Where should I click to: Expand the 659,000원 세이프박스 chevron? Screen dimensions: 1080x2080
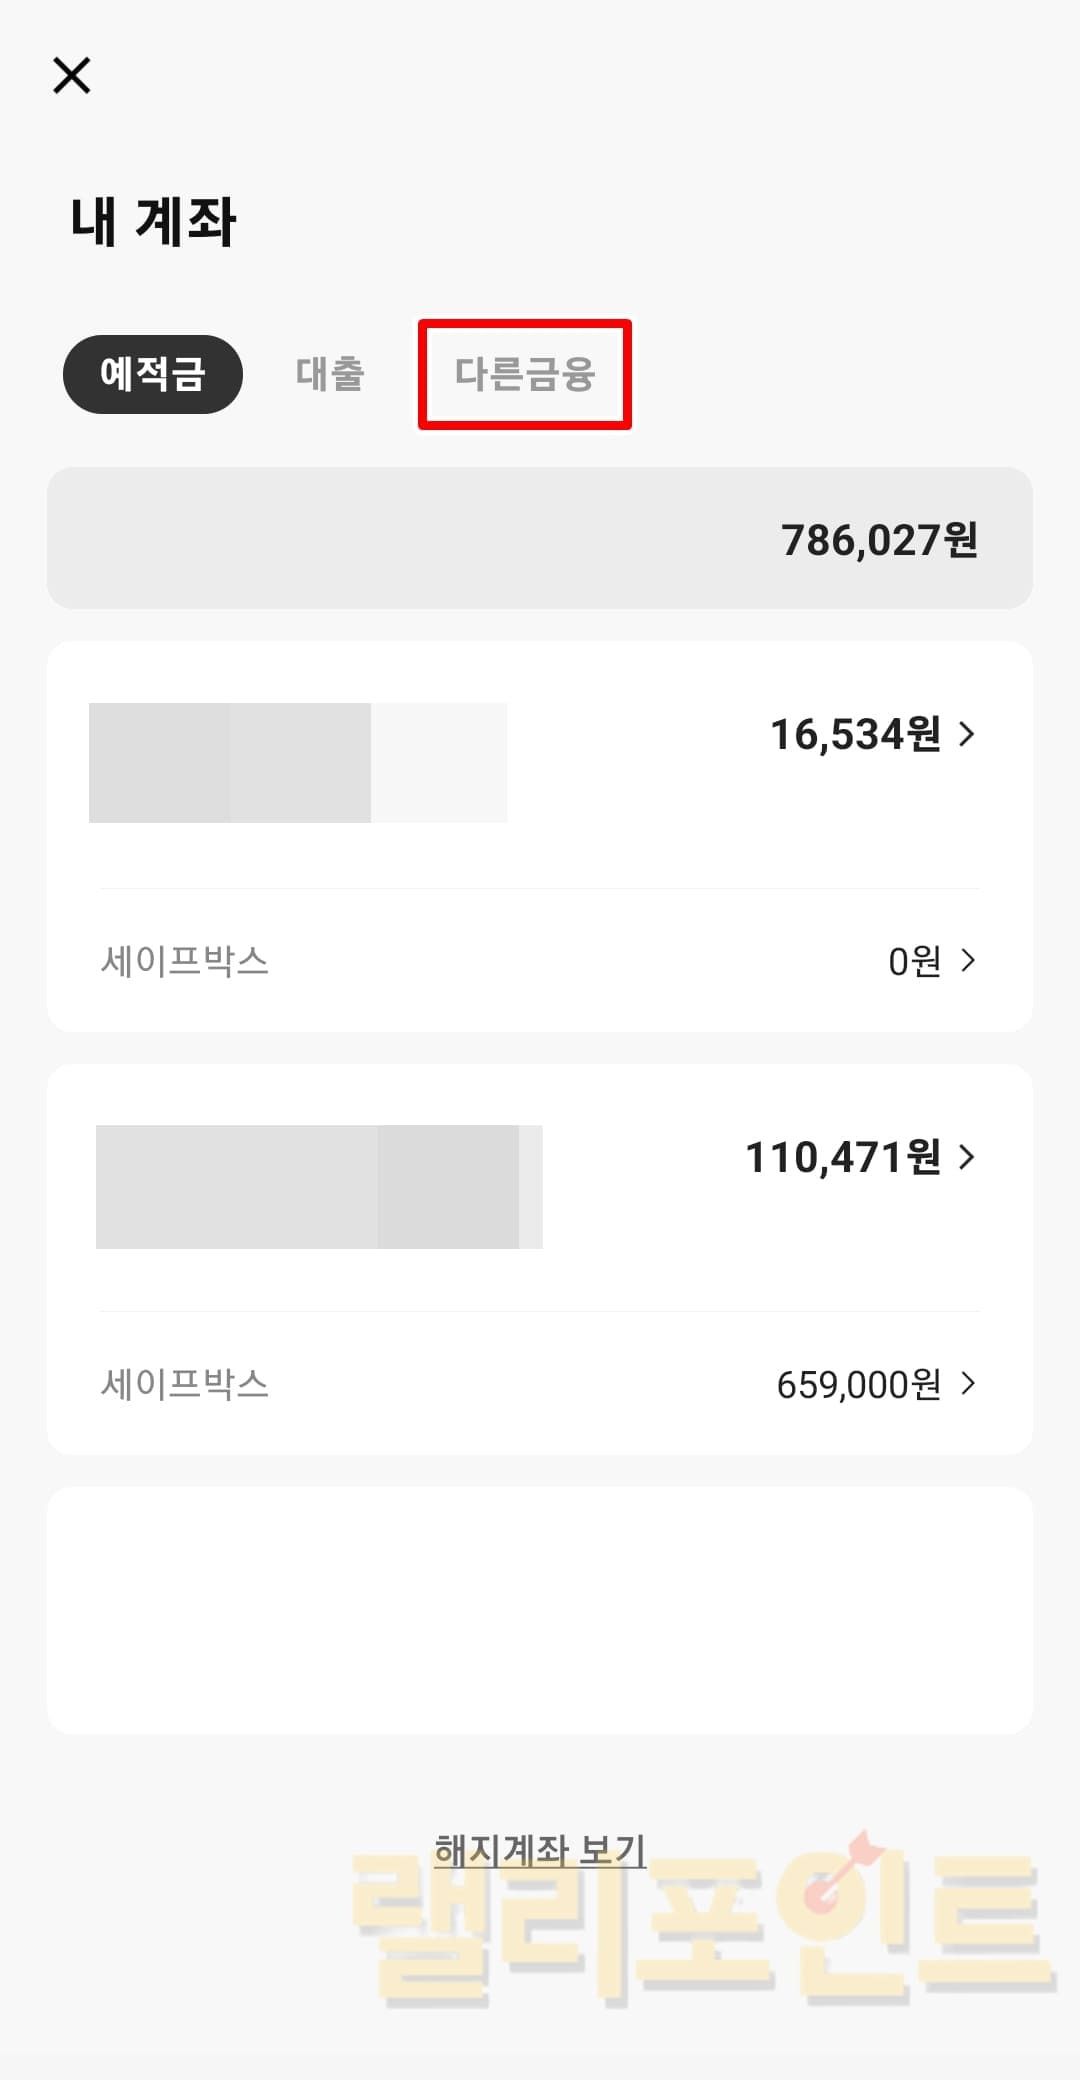point(967,1384)
